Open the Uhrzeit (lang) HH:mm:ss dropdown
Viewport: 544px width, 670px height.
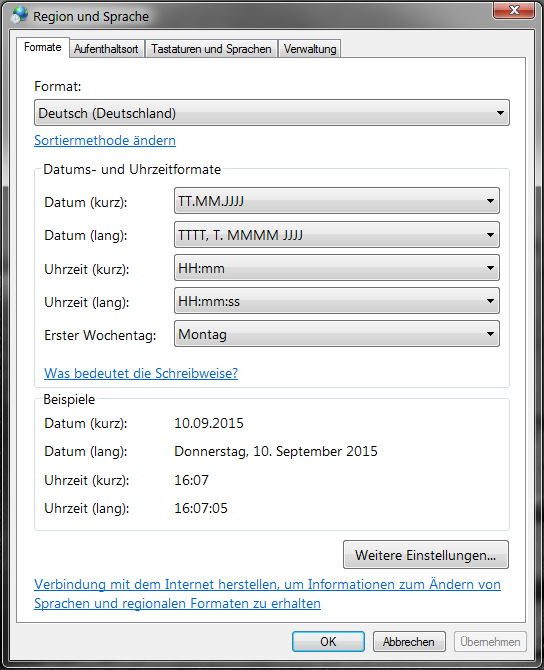click(337, 301)
